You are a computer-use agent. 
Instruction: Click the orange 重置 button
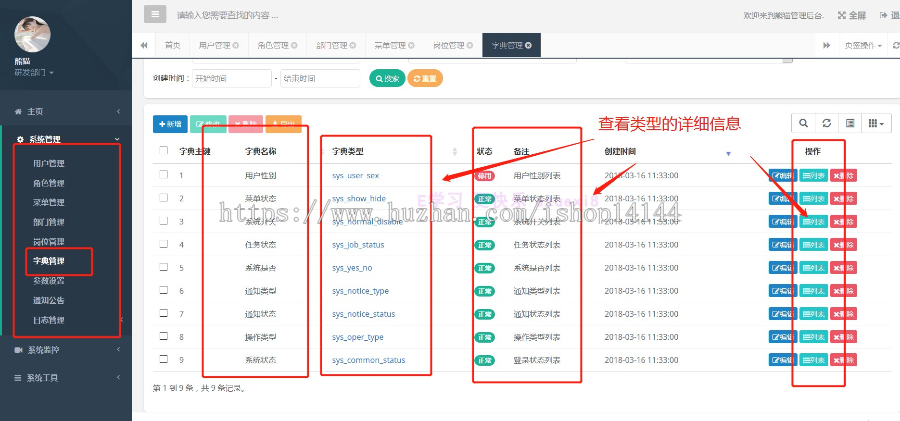[425, 79]
